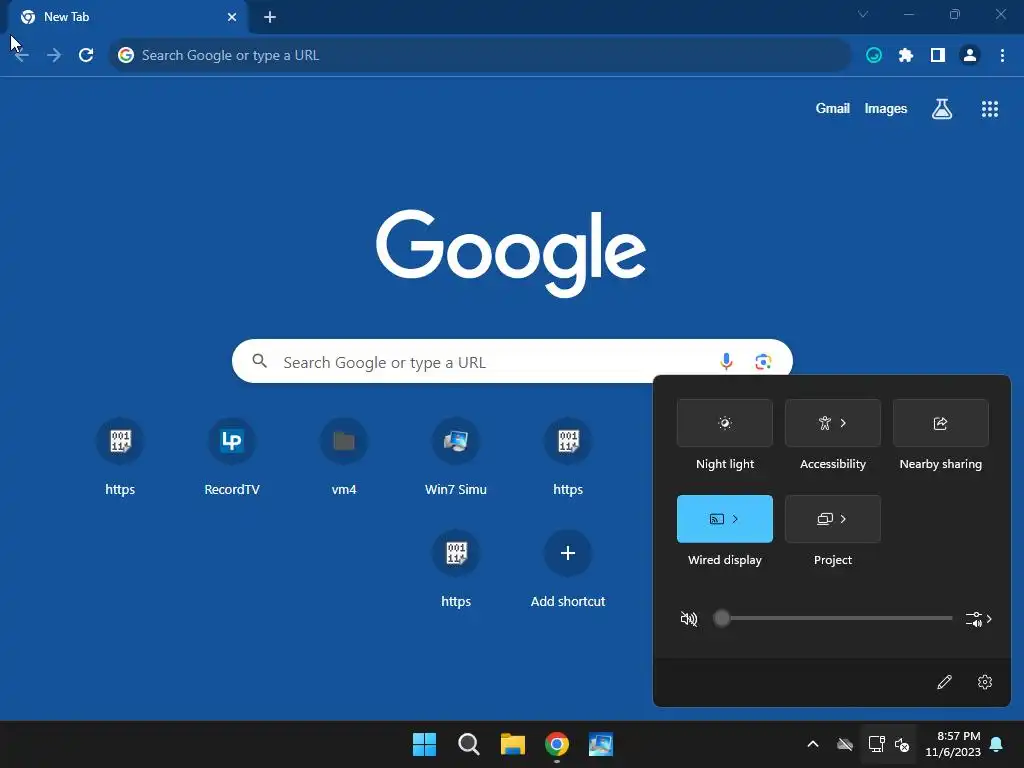Mute or unmute the volume speaker icon
This screenshot has width=1024, height=768.
click(689, 618)
